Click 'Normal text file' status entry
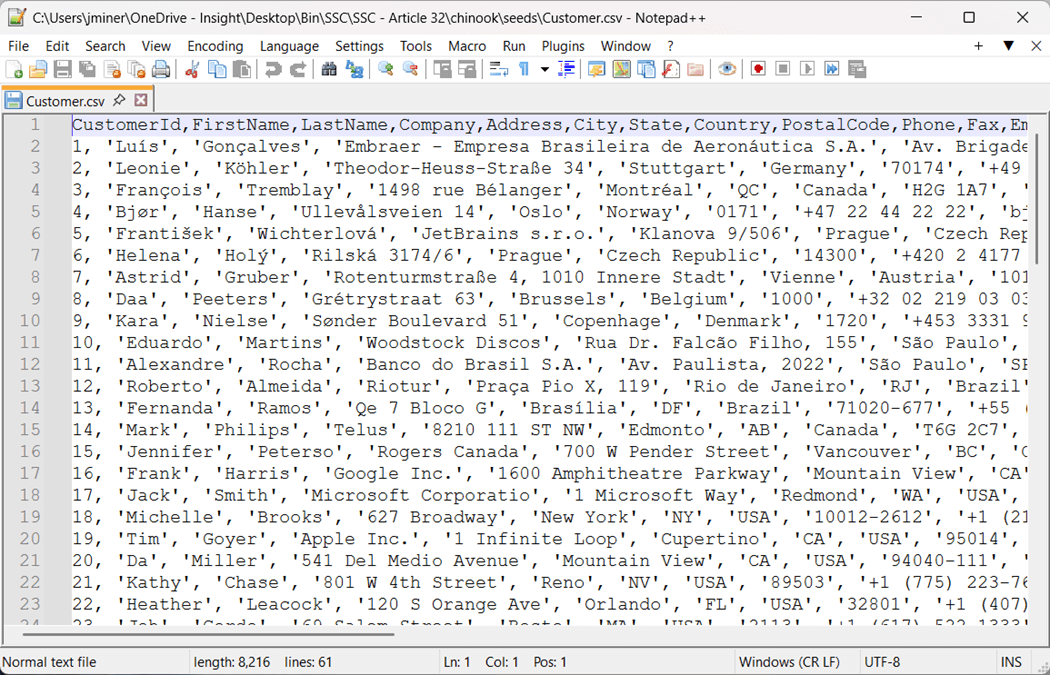Viewport: 1050px width, 675px height. (50, 662)
